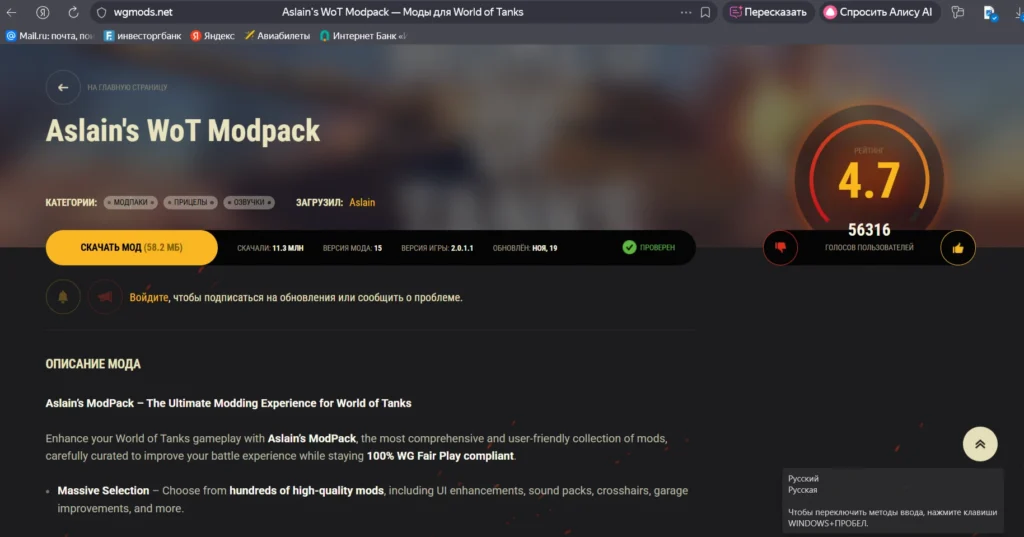1024x537 pixels.
Task: Click the browser bookmark page icon
Action: [x=705, y=13]
